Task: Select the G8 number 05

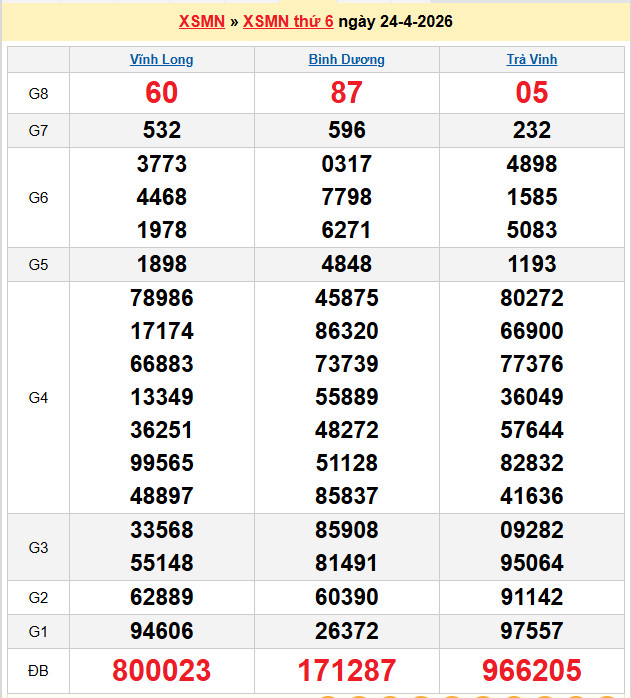Action: click(x=532, y=93)
